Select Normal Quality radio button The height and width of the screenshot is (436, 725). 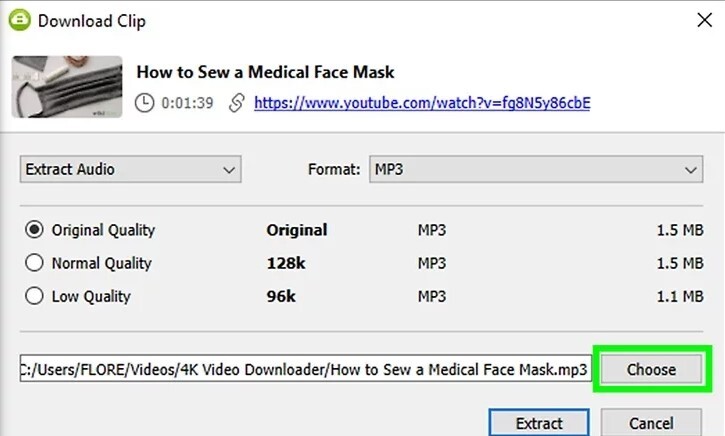point(34,263)
